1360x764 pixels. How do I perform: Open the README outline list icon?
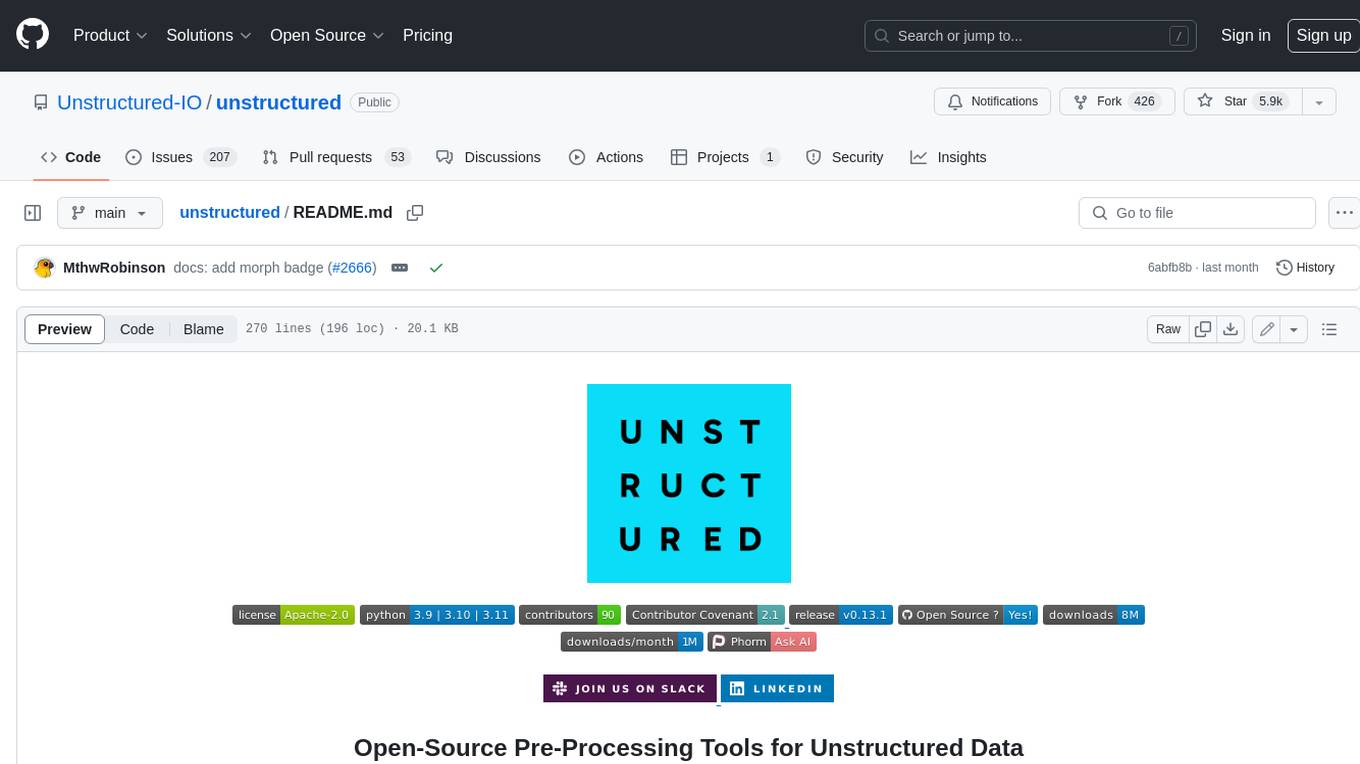tap(1329, 329)
